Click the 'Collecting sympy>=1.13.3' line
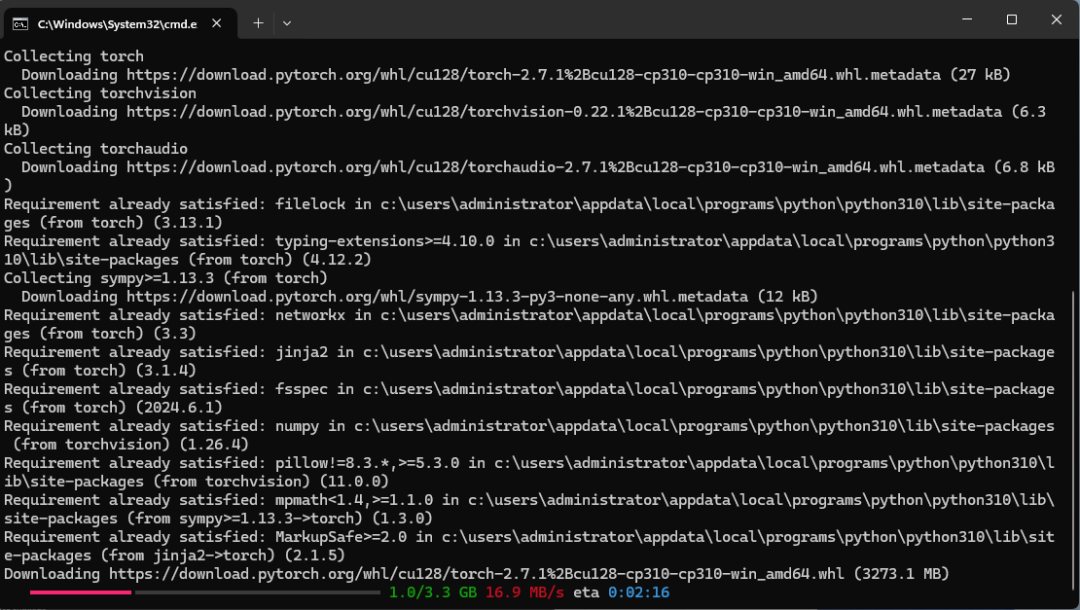Image resolution: width=1080 pixels, height=610 pixels. point(165,278)
